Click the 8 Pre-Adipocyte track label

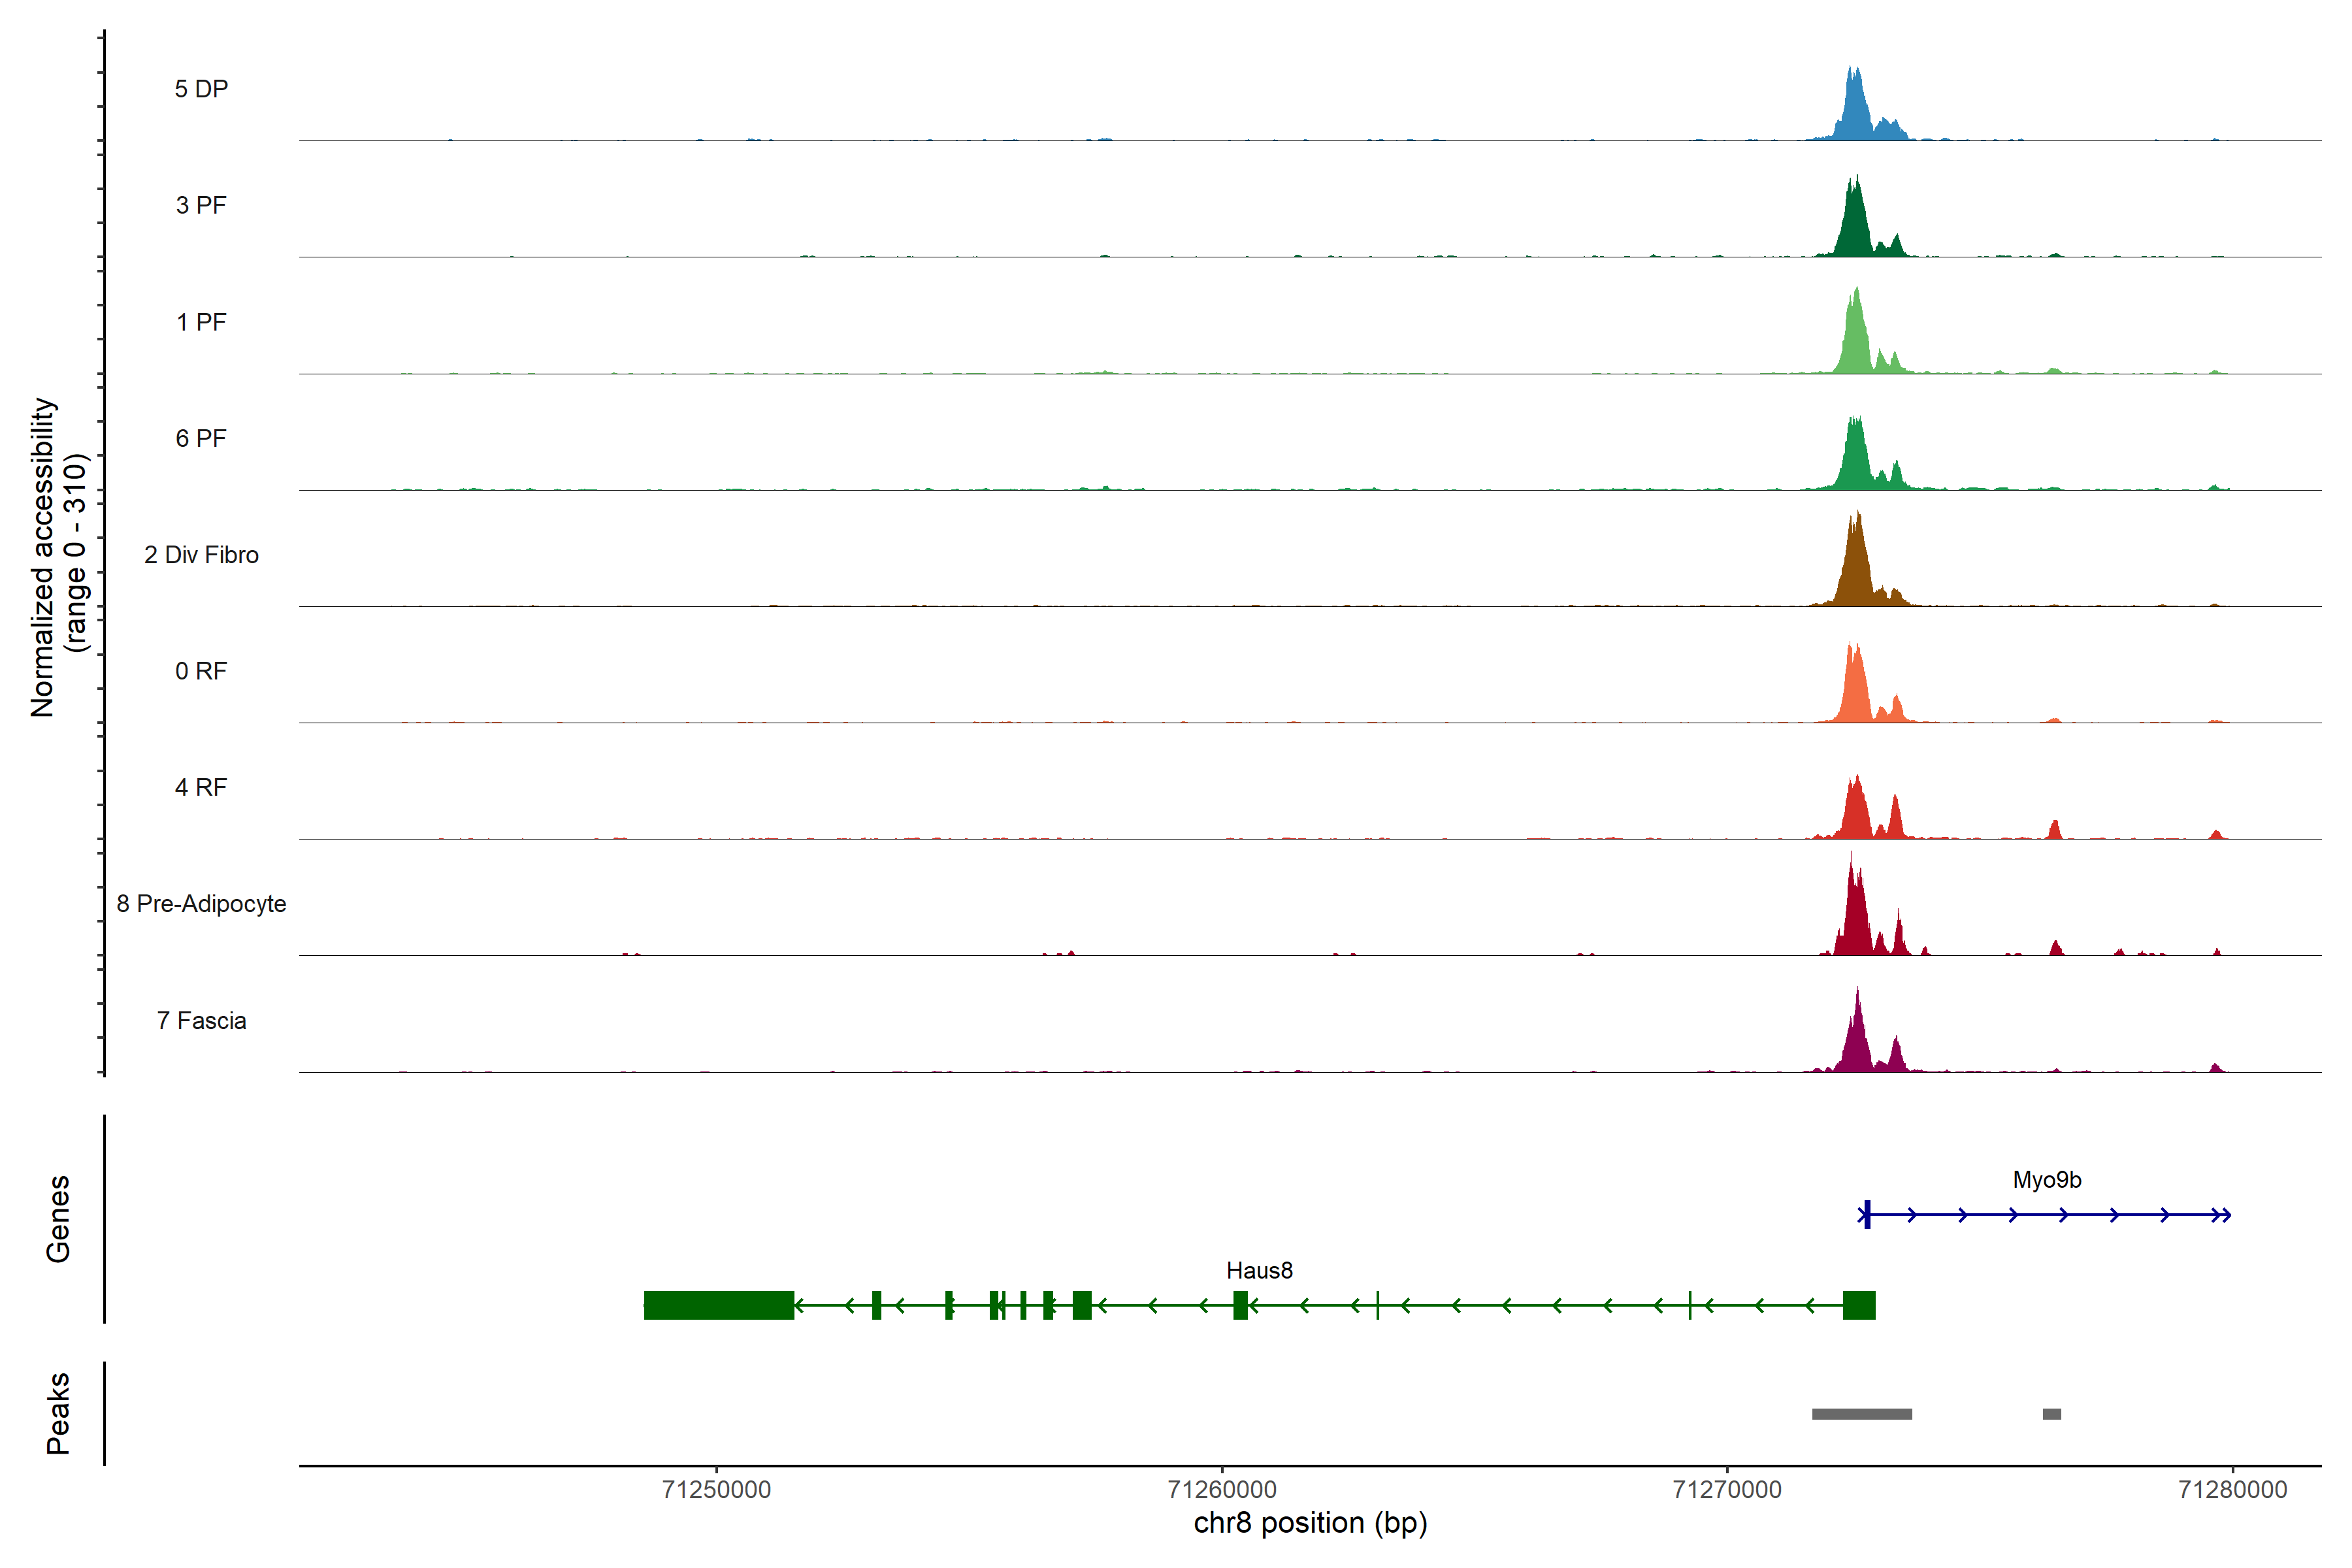pyautogui.click(x=201, y=904)
